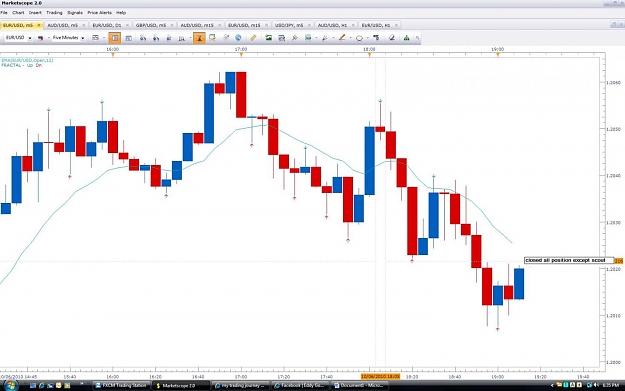This screenshot has height=391, width=625.
Task: Expand the hidden system tray icons arrow
Action: (x=552, y=385)
